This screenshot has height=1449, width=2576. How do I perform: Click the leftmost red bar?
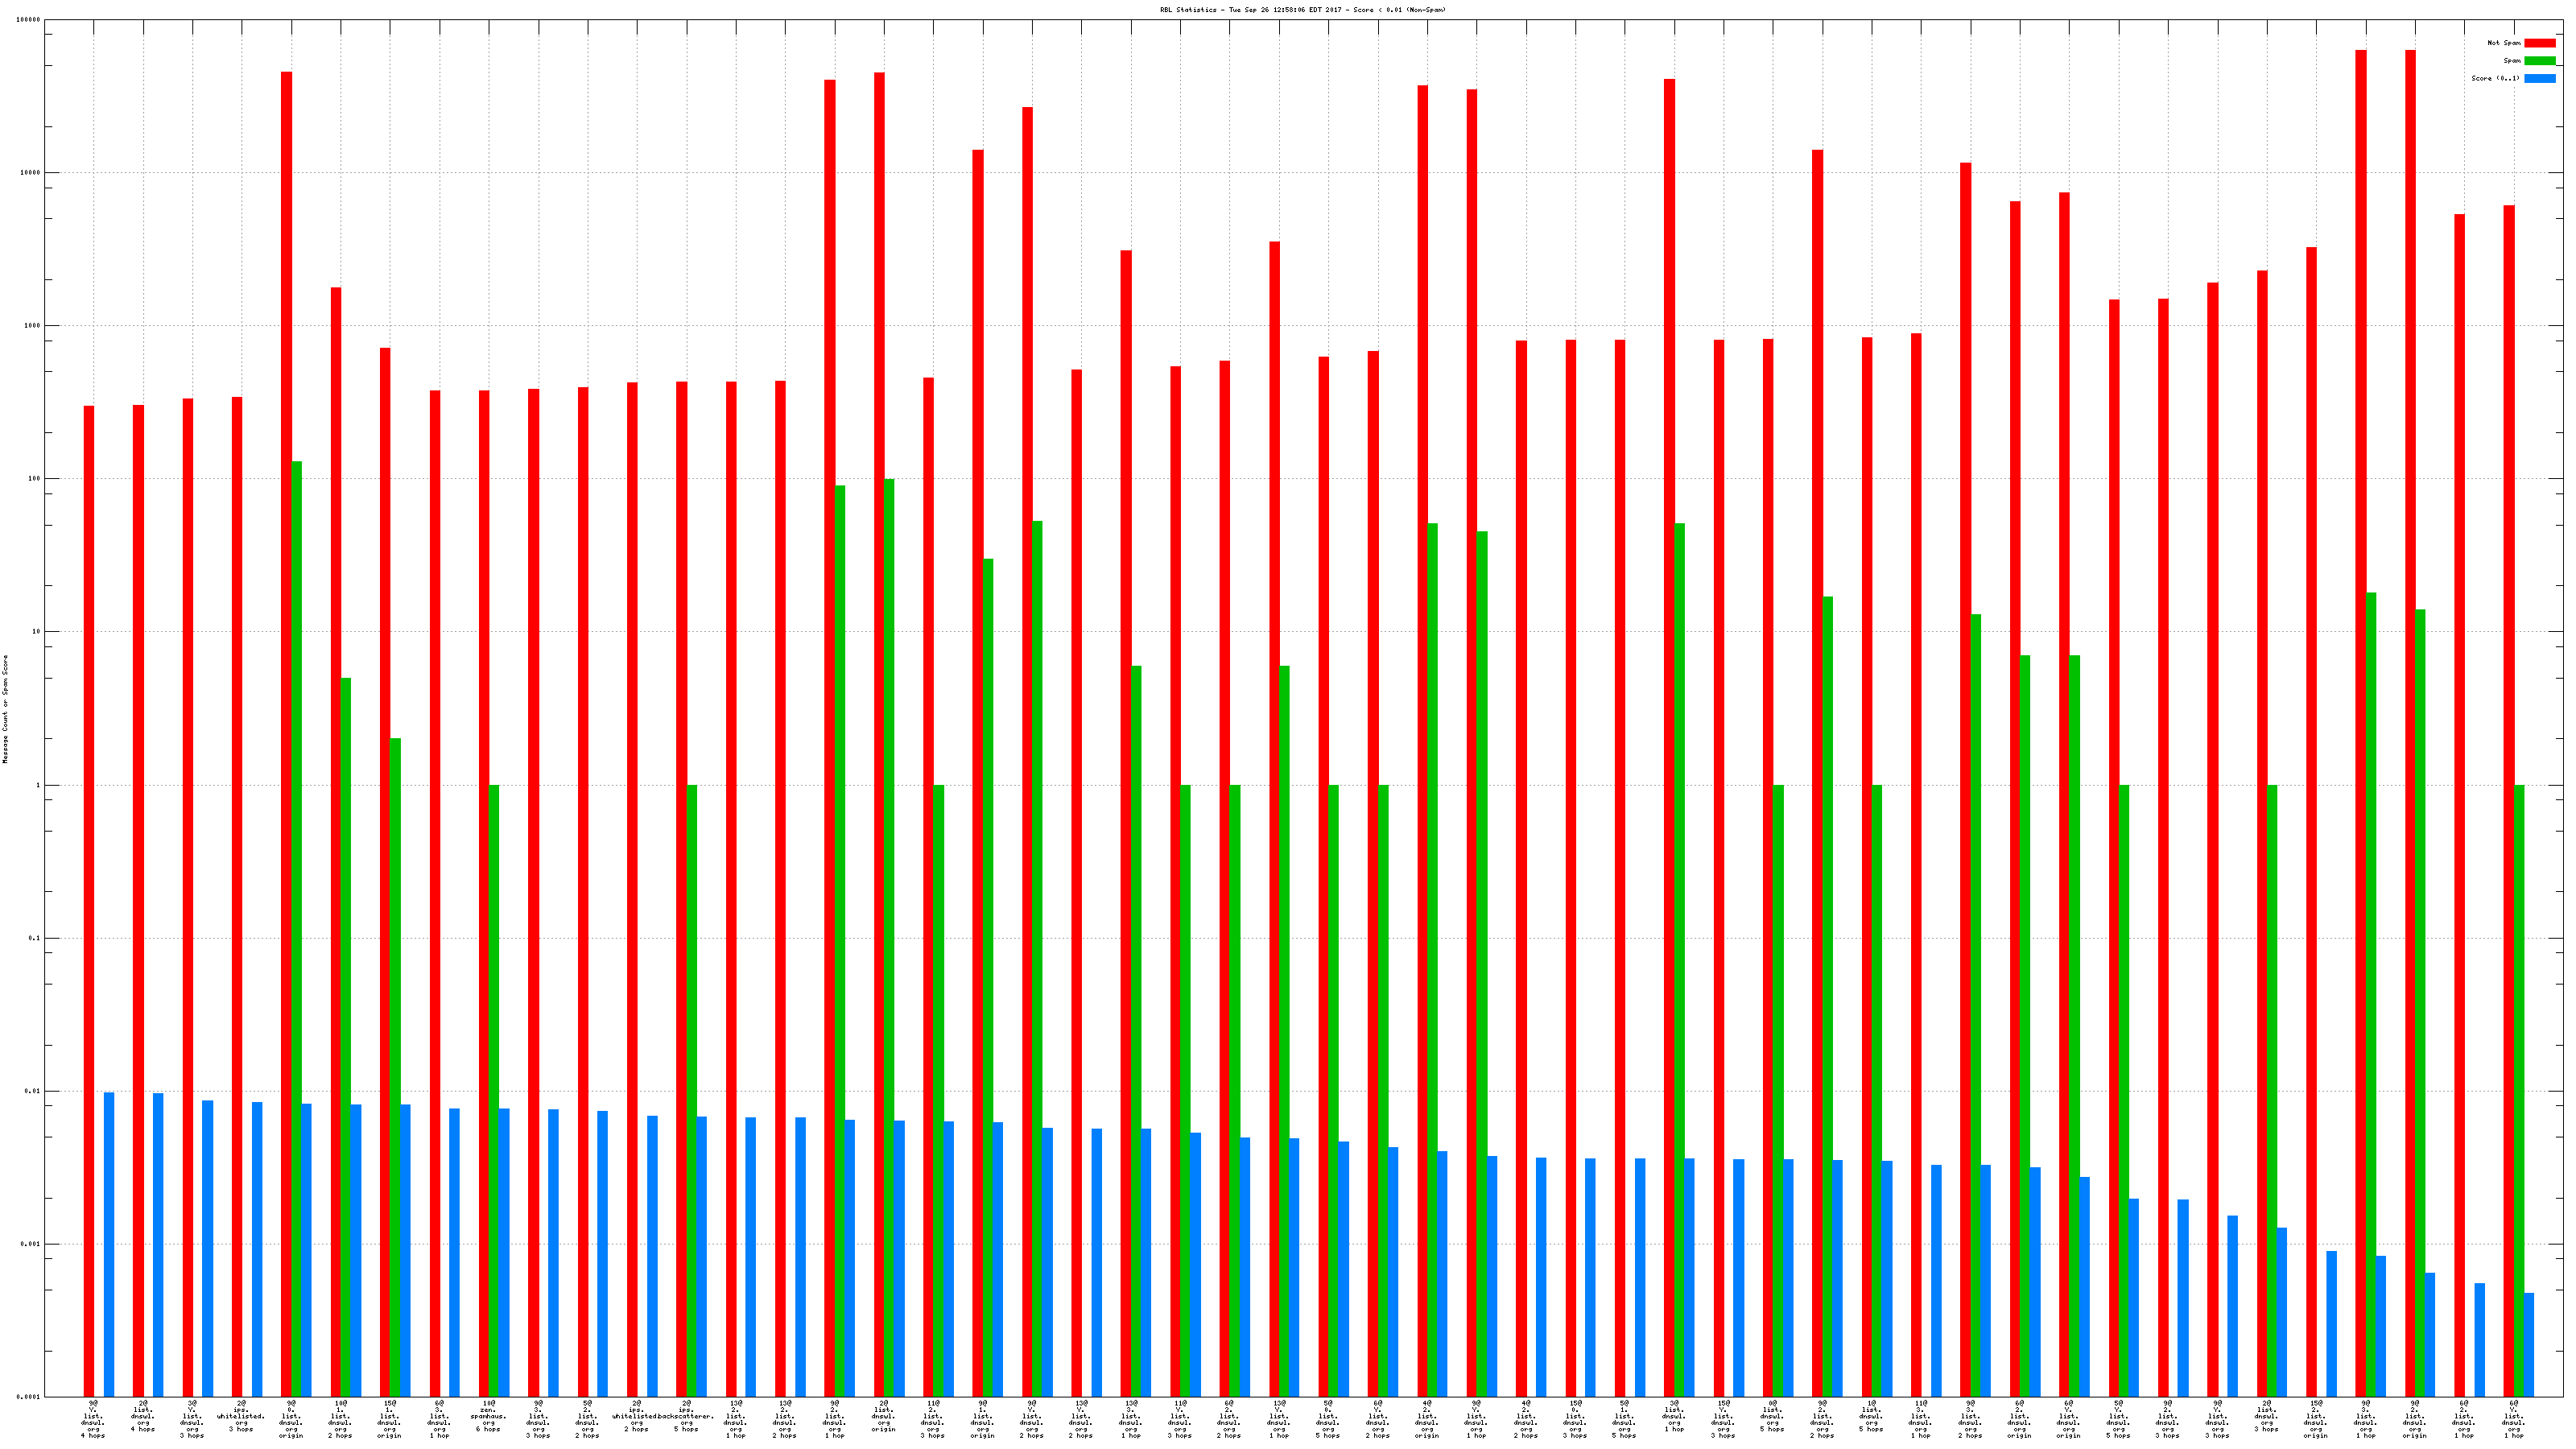pos(89,900)
